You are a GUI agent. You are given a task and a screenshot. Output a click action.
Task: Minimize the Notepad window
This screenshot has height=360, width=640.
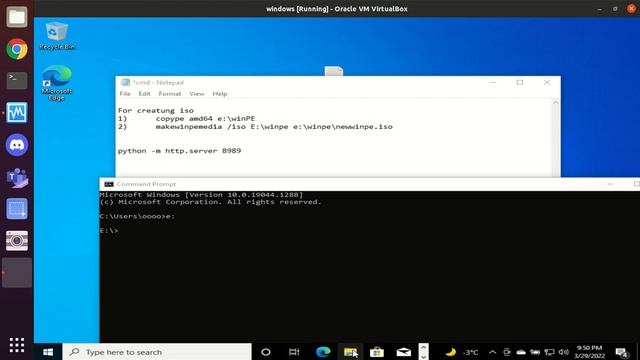493,82
